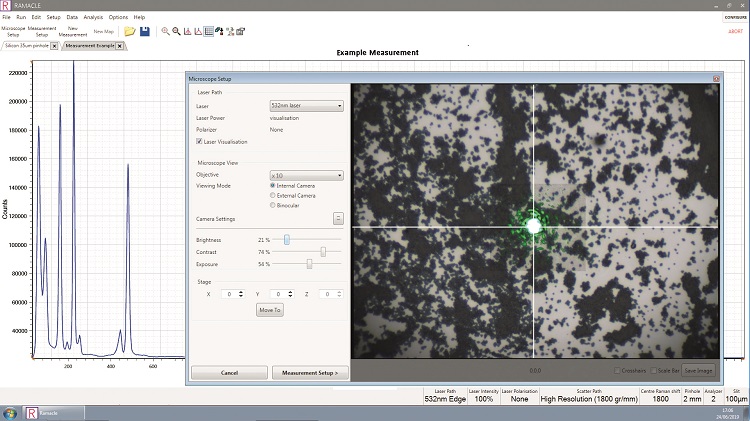Click the Exposure slider handle

309,264
